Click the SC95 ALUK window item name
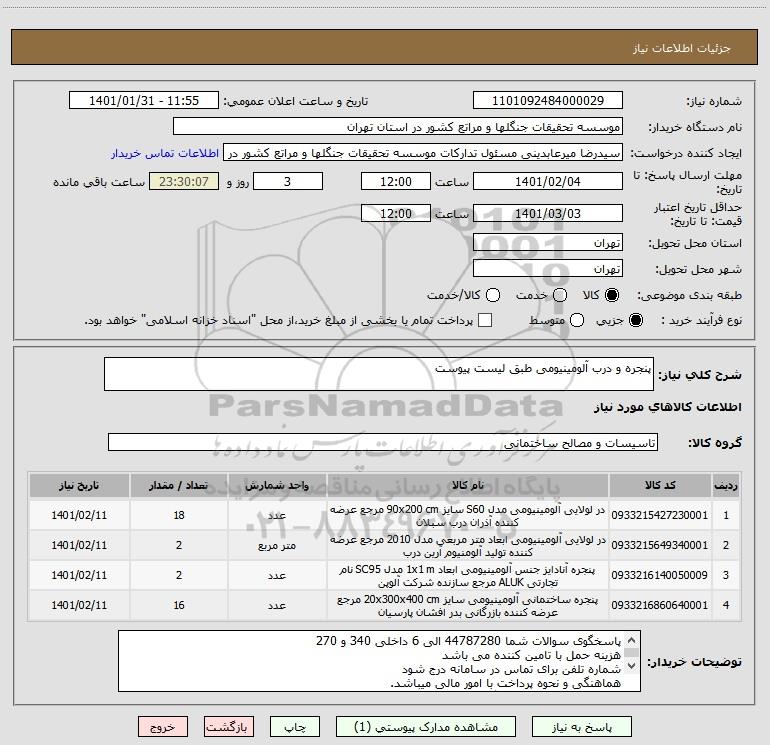This screenshot has width=770, height=745. pos(468,576)
